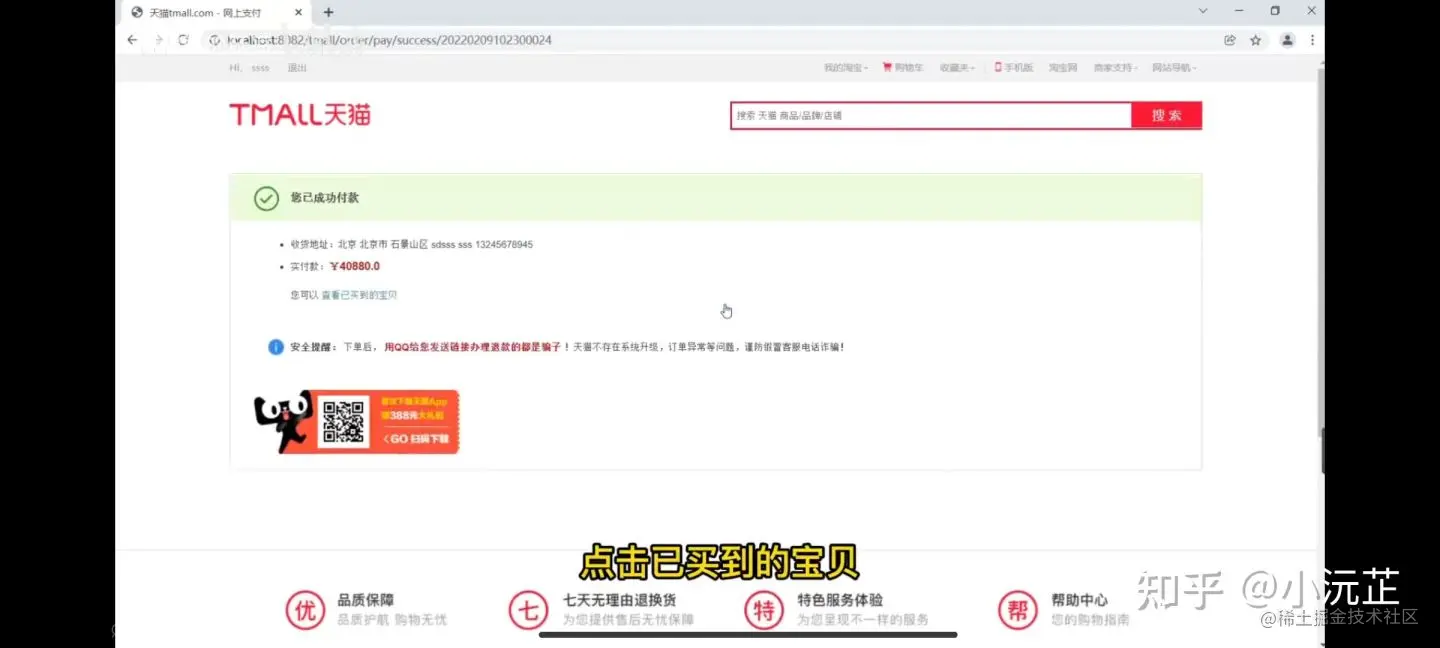Click the red scam warning text

coord(473,347)
